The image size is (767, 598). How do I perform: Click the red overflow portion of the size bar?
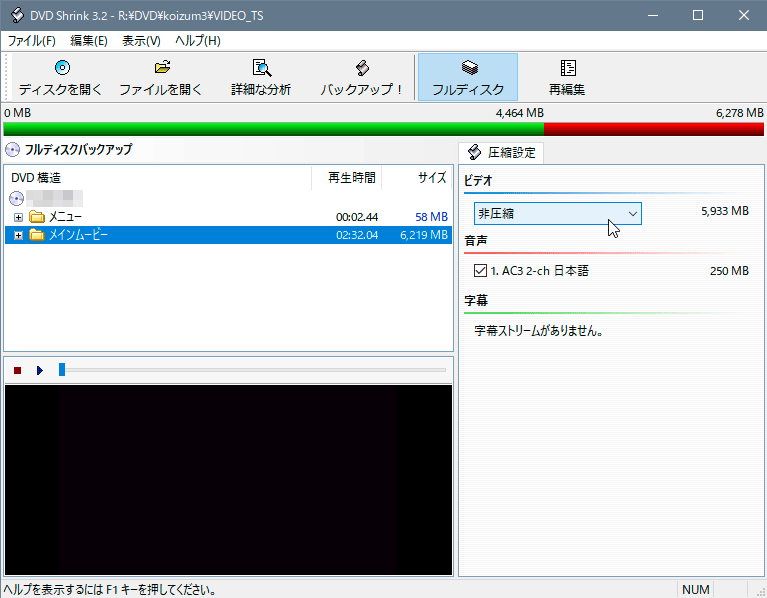pyautogui.click(x=654, y=129)
